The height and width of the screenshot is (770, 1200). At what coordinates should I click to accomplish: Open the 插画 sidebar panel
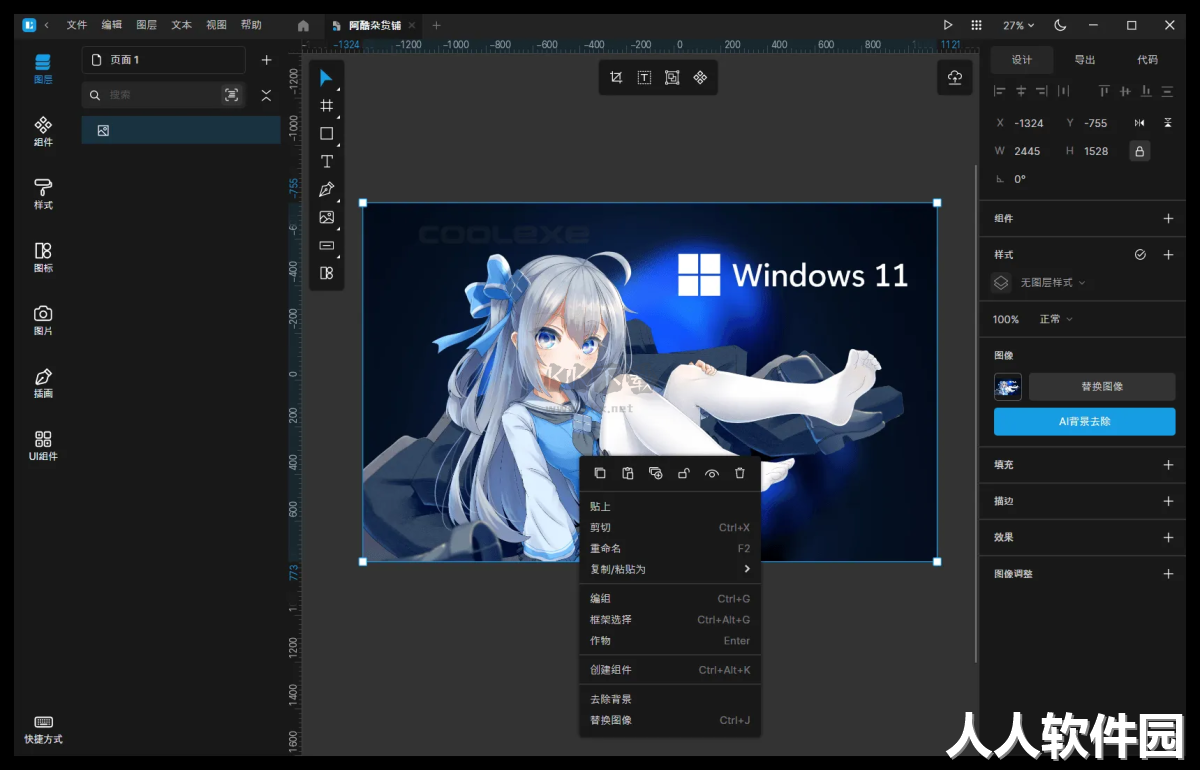pyautogui.click(x=43, y=383)
